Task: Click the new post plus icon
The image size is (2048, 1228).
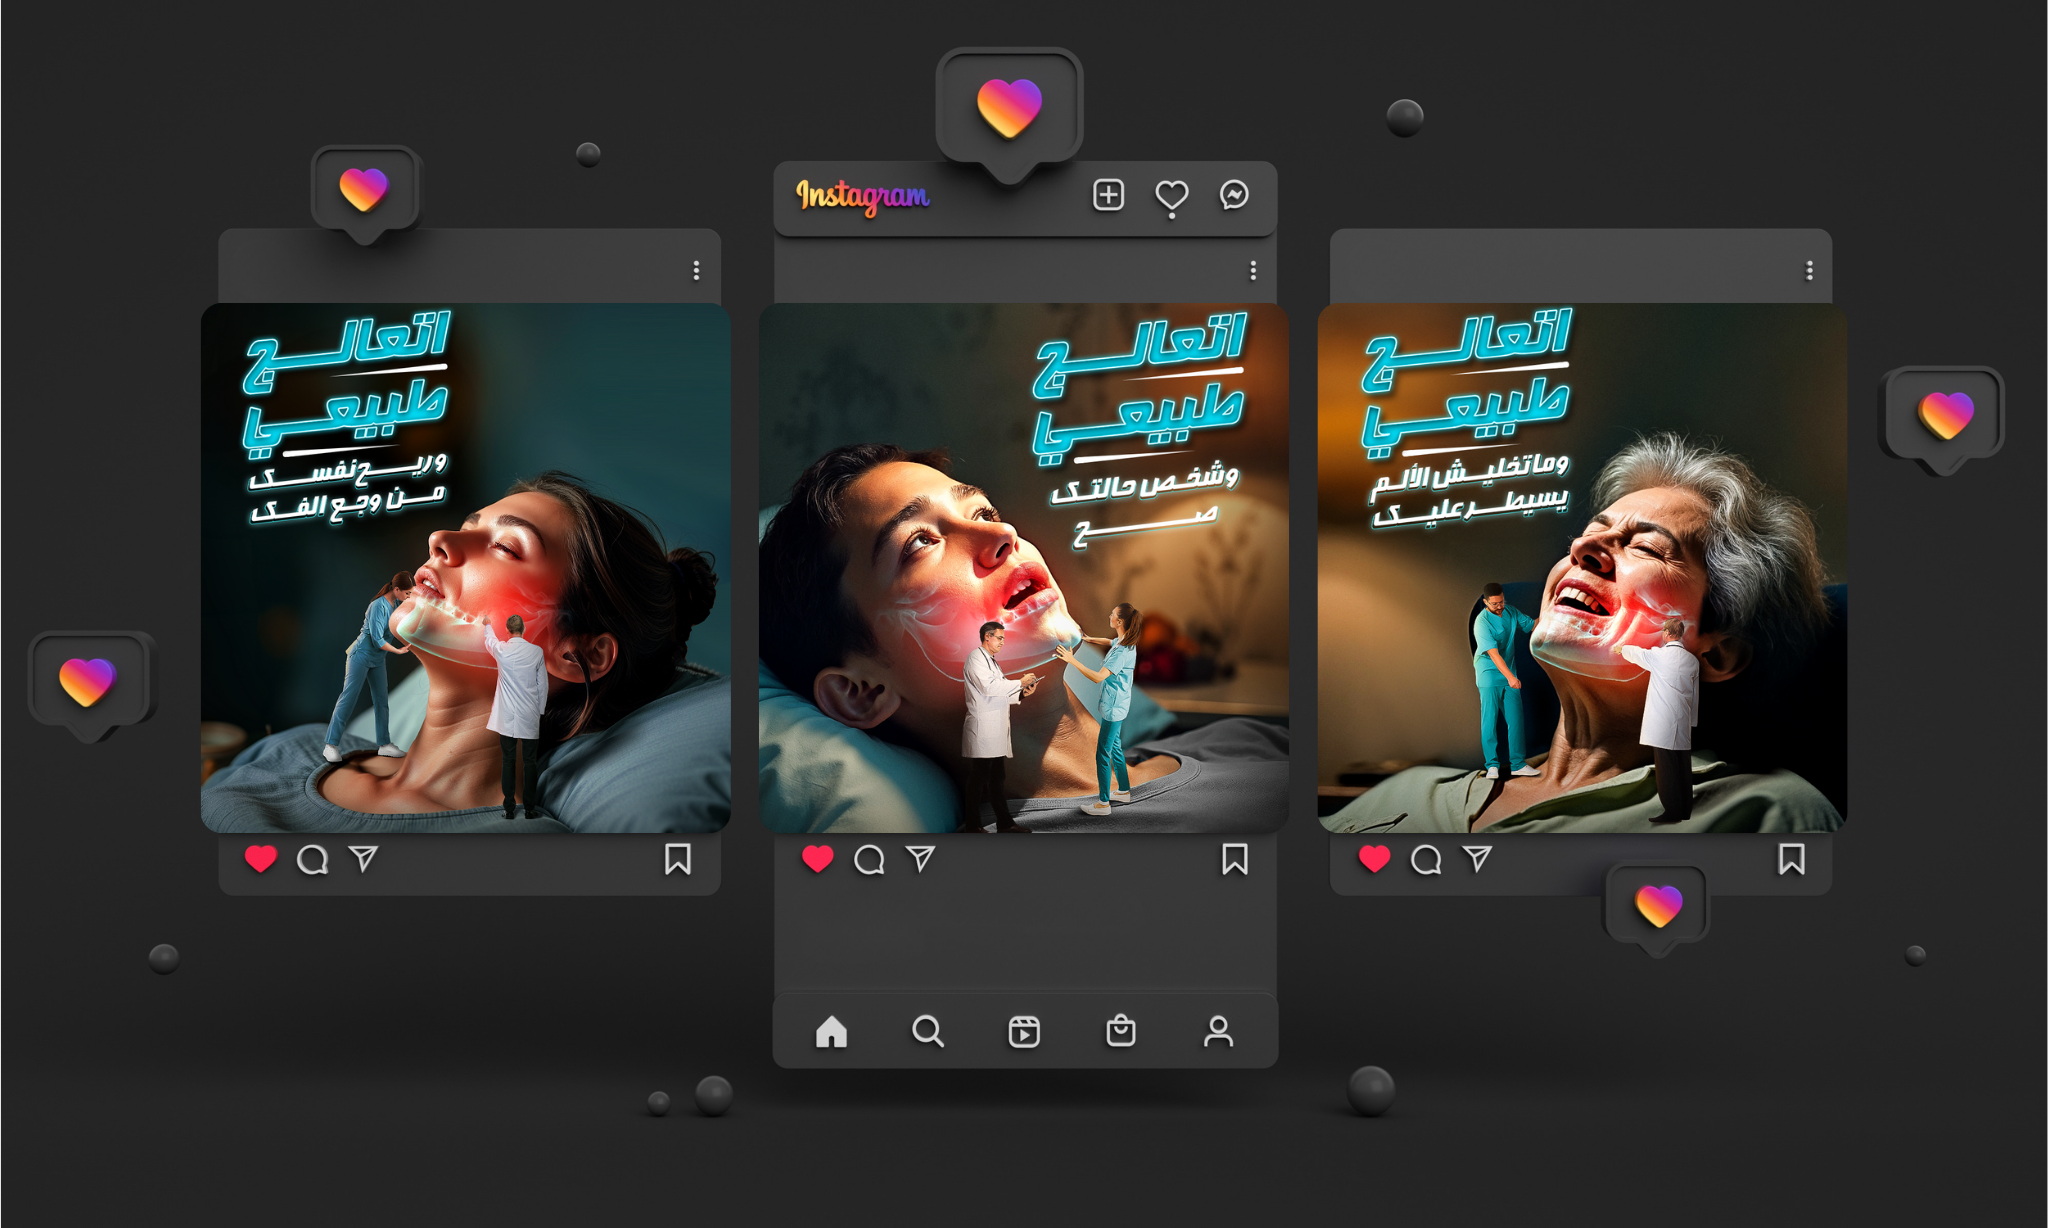Action: 1108,195
